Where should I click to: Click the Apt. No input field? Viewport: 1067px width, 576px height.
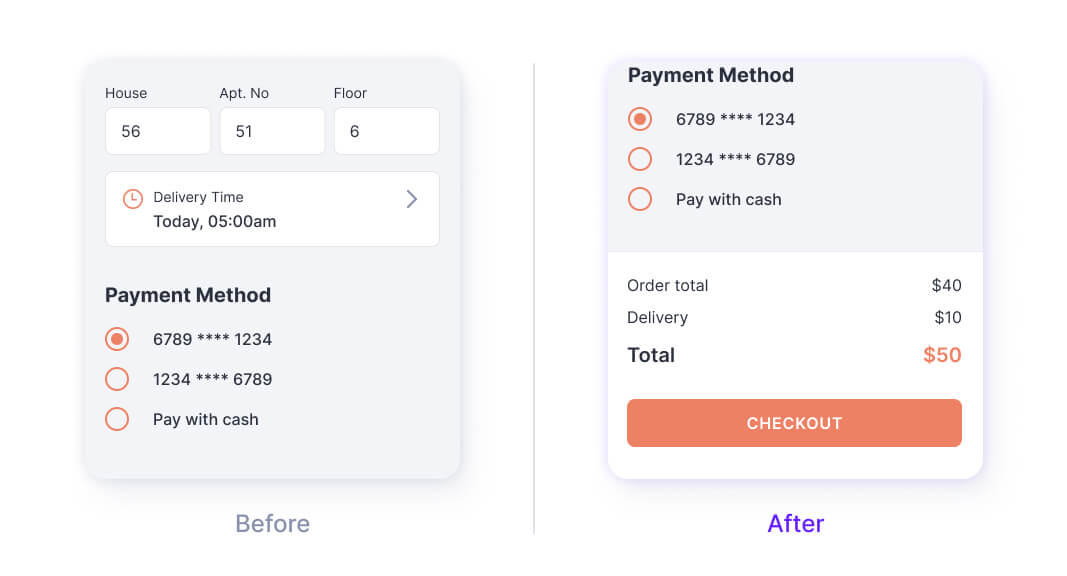(x=272, y=131)
